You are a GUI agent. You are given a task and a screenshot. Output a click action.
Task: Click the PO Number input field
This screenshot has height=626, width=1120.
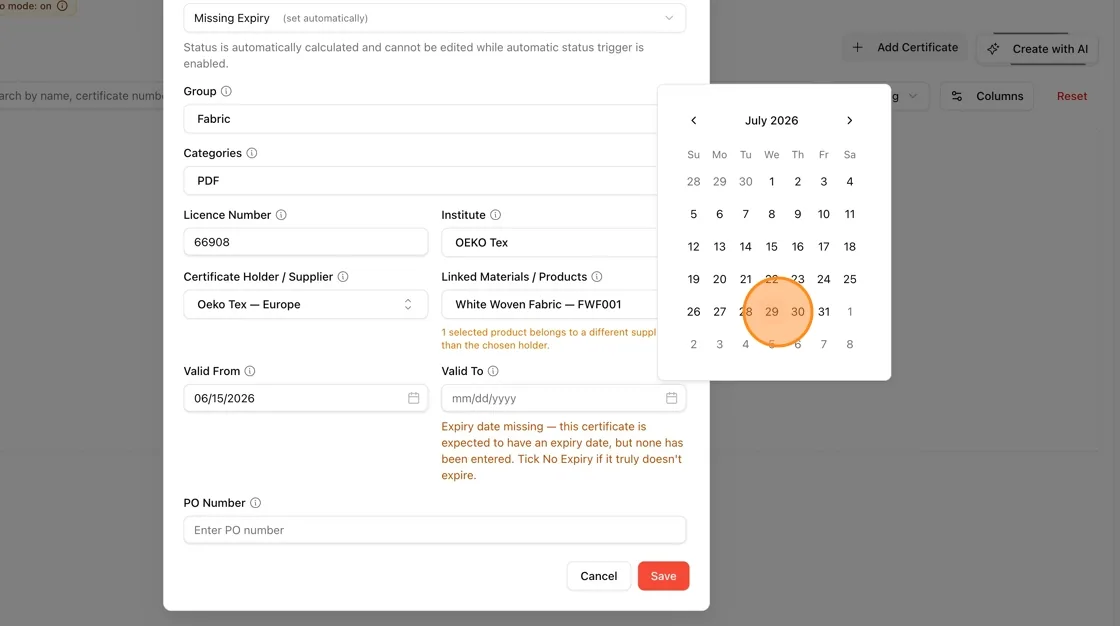(x=434, y=530)
